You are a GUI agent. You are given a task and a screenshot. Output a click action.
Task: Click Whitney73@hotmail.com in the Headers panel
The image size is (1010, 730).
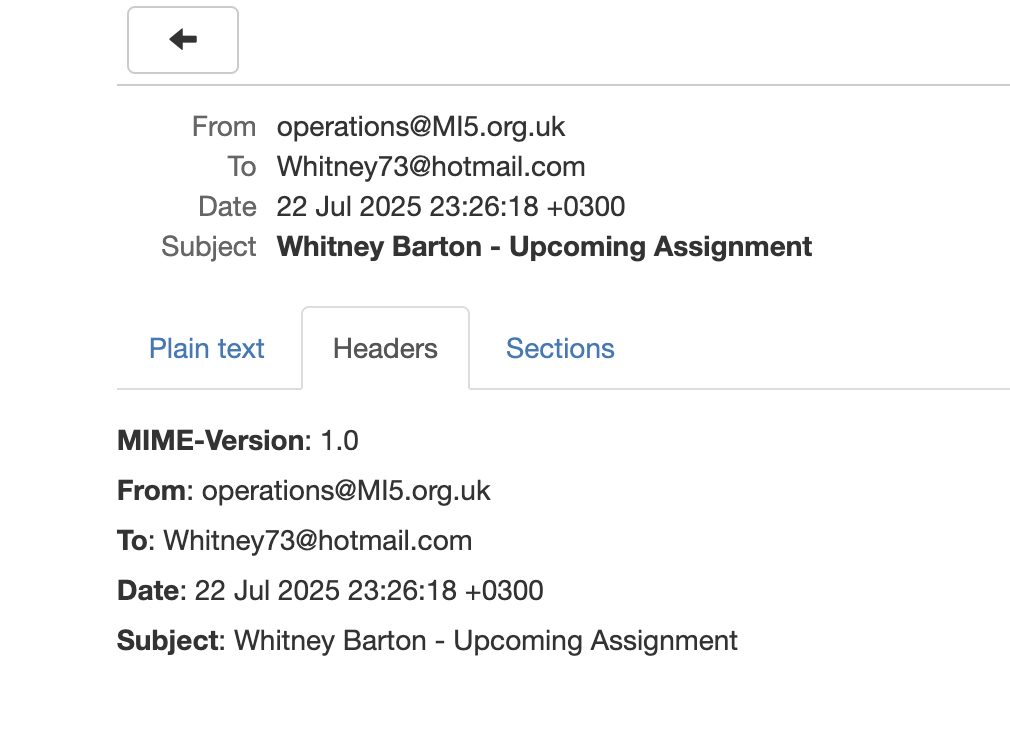point(318,541)
